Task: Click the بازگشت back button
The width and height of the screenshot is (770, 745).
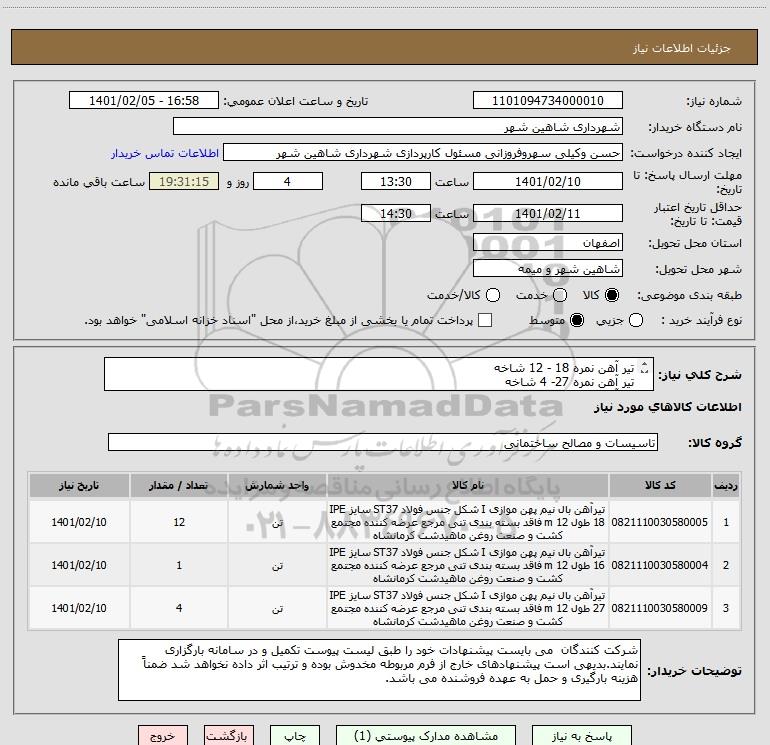Action: pos(229,736)
